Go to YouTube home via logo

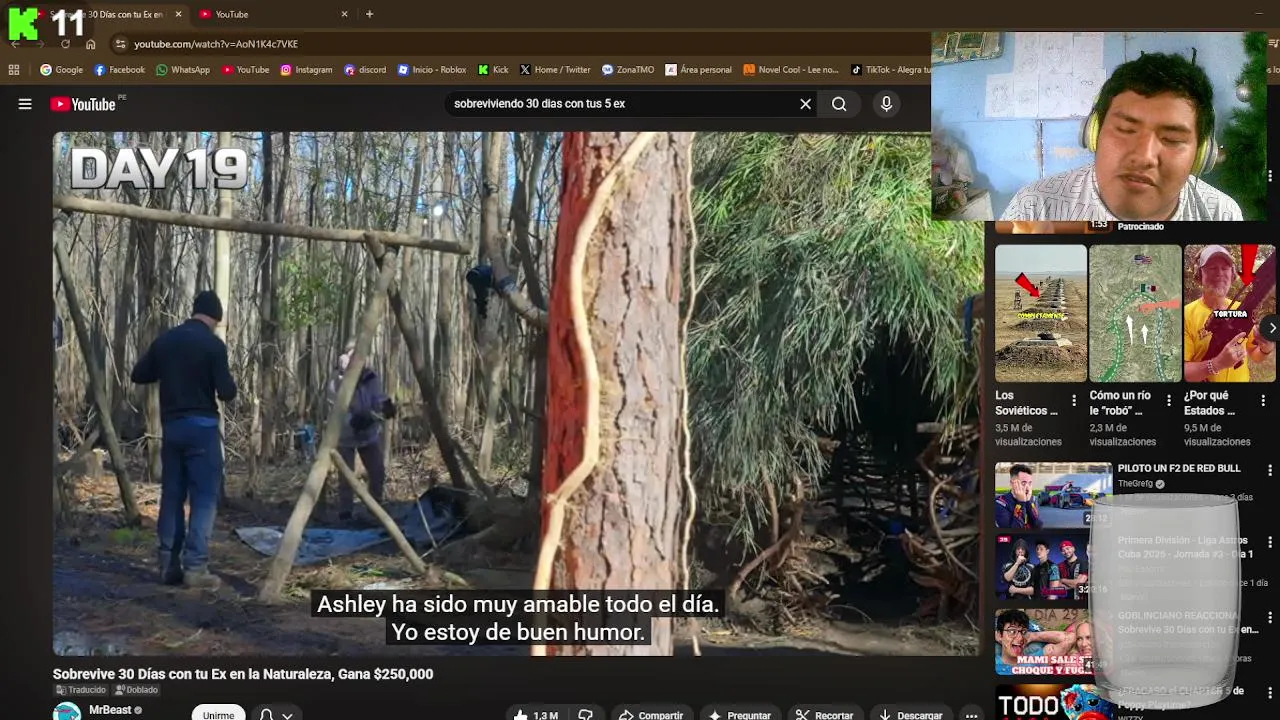[x=83, y=104]
